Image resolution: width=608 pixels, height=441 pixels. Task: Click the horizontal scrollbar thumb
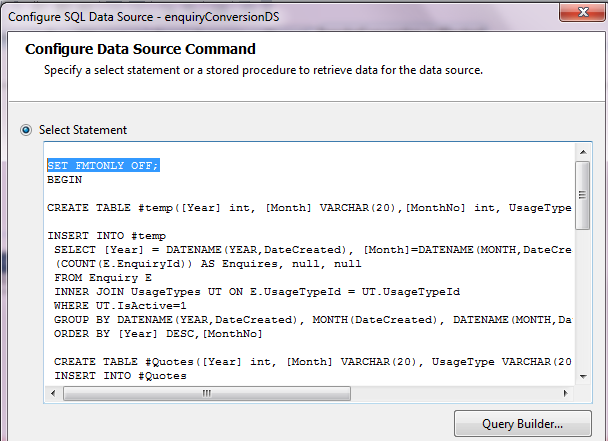206,393
